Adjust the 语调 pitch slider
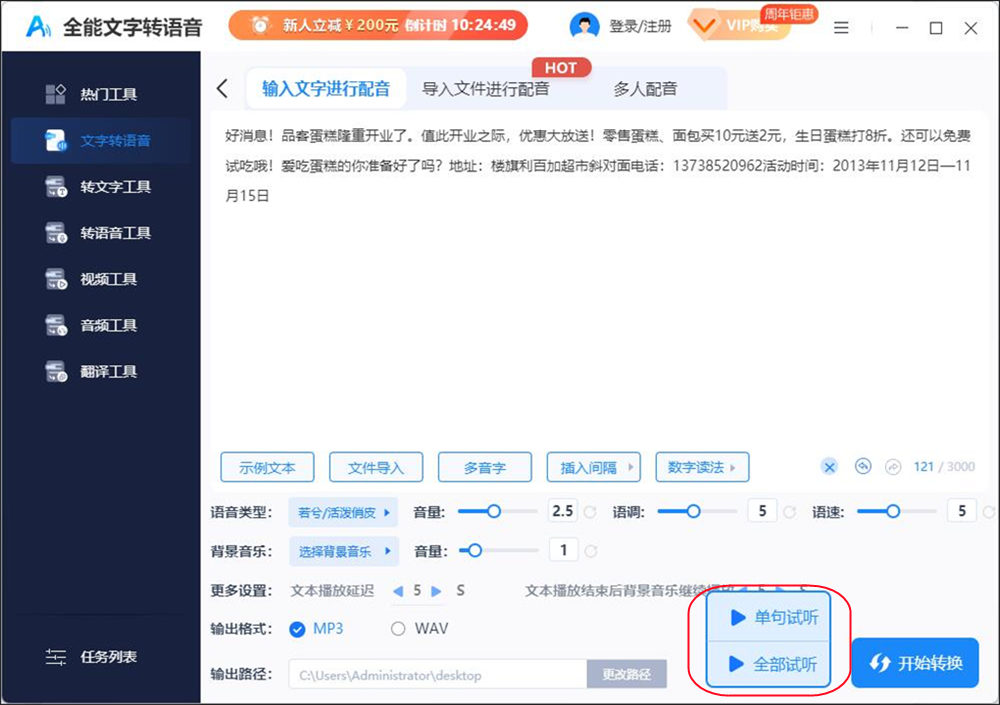 pos(694,511)
